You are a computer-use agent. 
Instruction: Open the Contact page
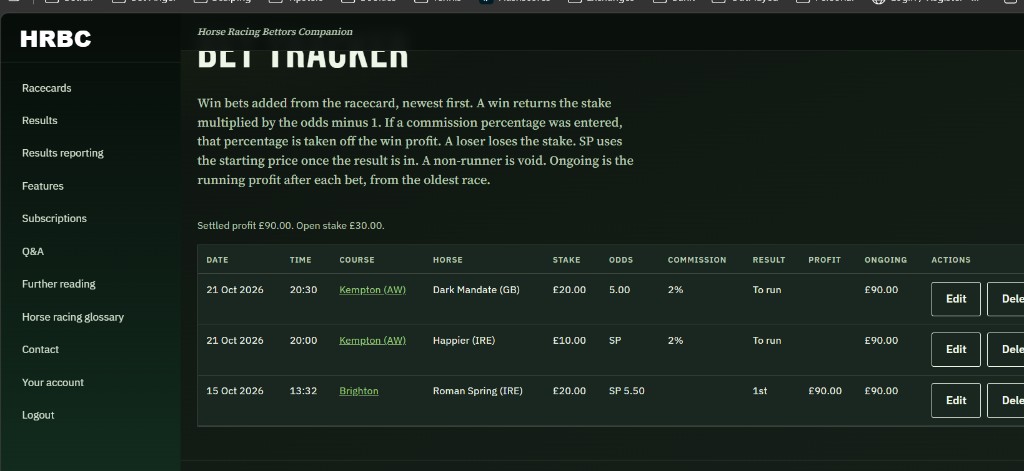point(40,349)
